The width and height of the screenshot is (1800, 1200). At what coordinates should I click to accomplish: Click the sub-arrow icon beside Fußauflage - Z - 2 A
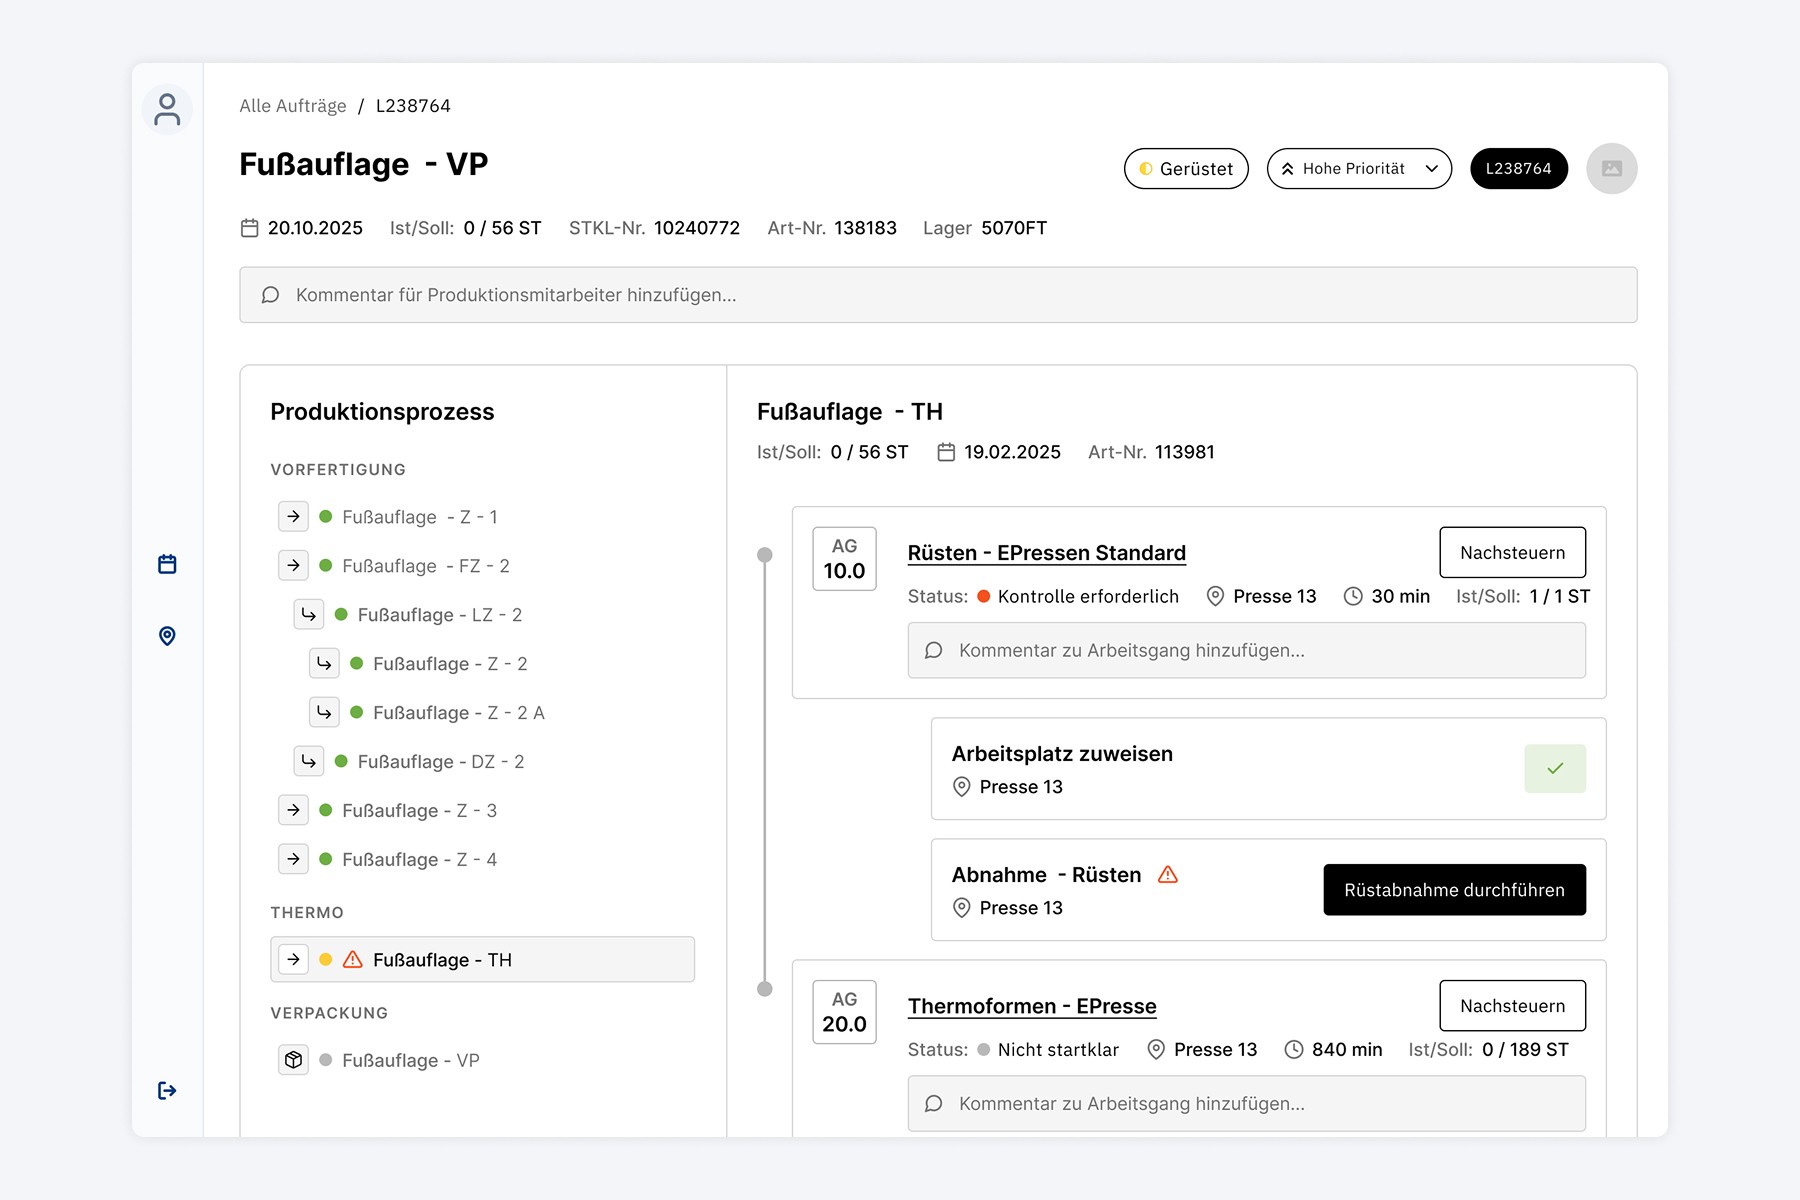click(x=324, y=713)
